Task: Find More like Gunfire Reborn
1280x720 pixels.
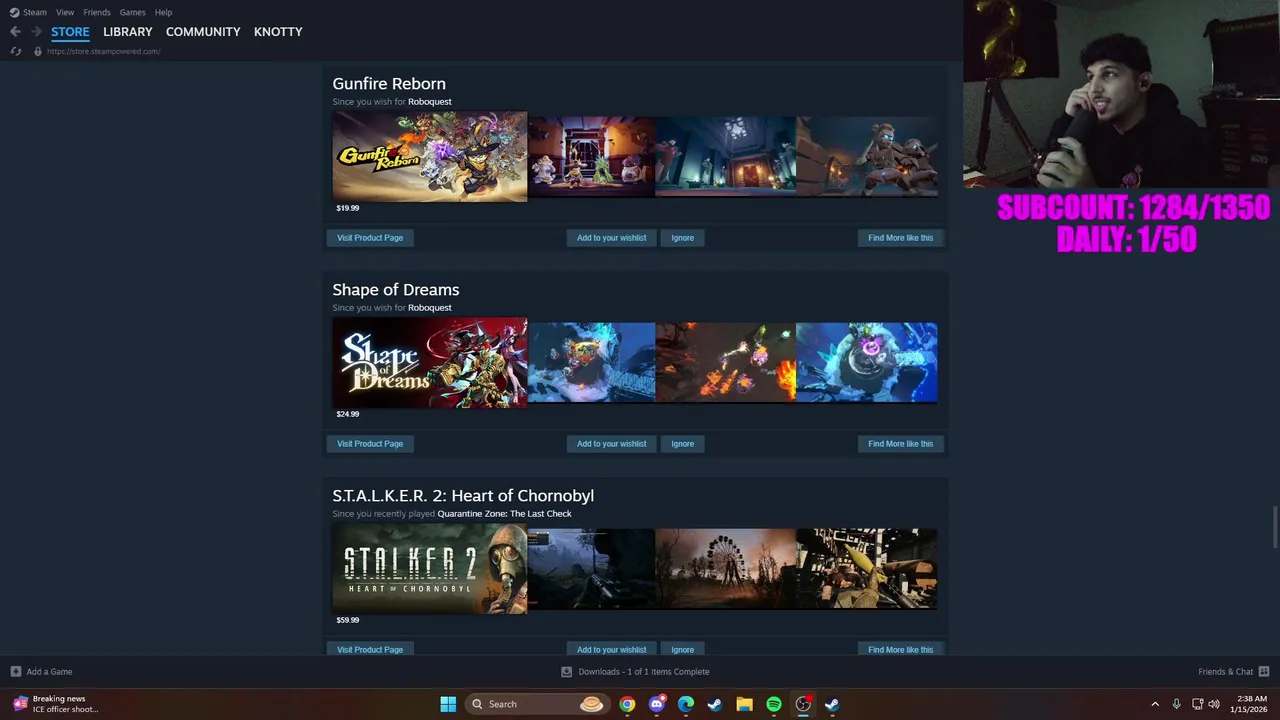Action: [901, 238]
